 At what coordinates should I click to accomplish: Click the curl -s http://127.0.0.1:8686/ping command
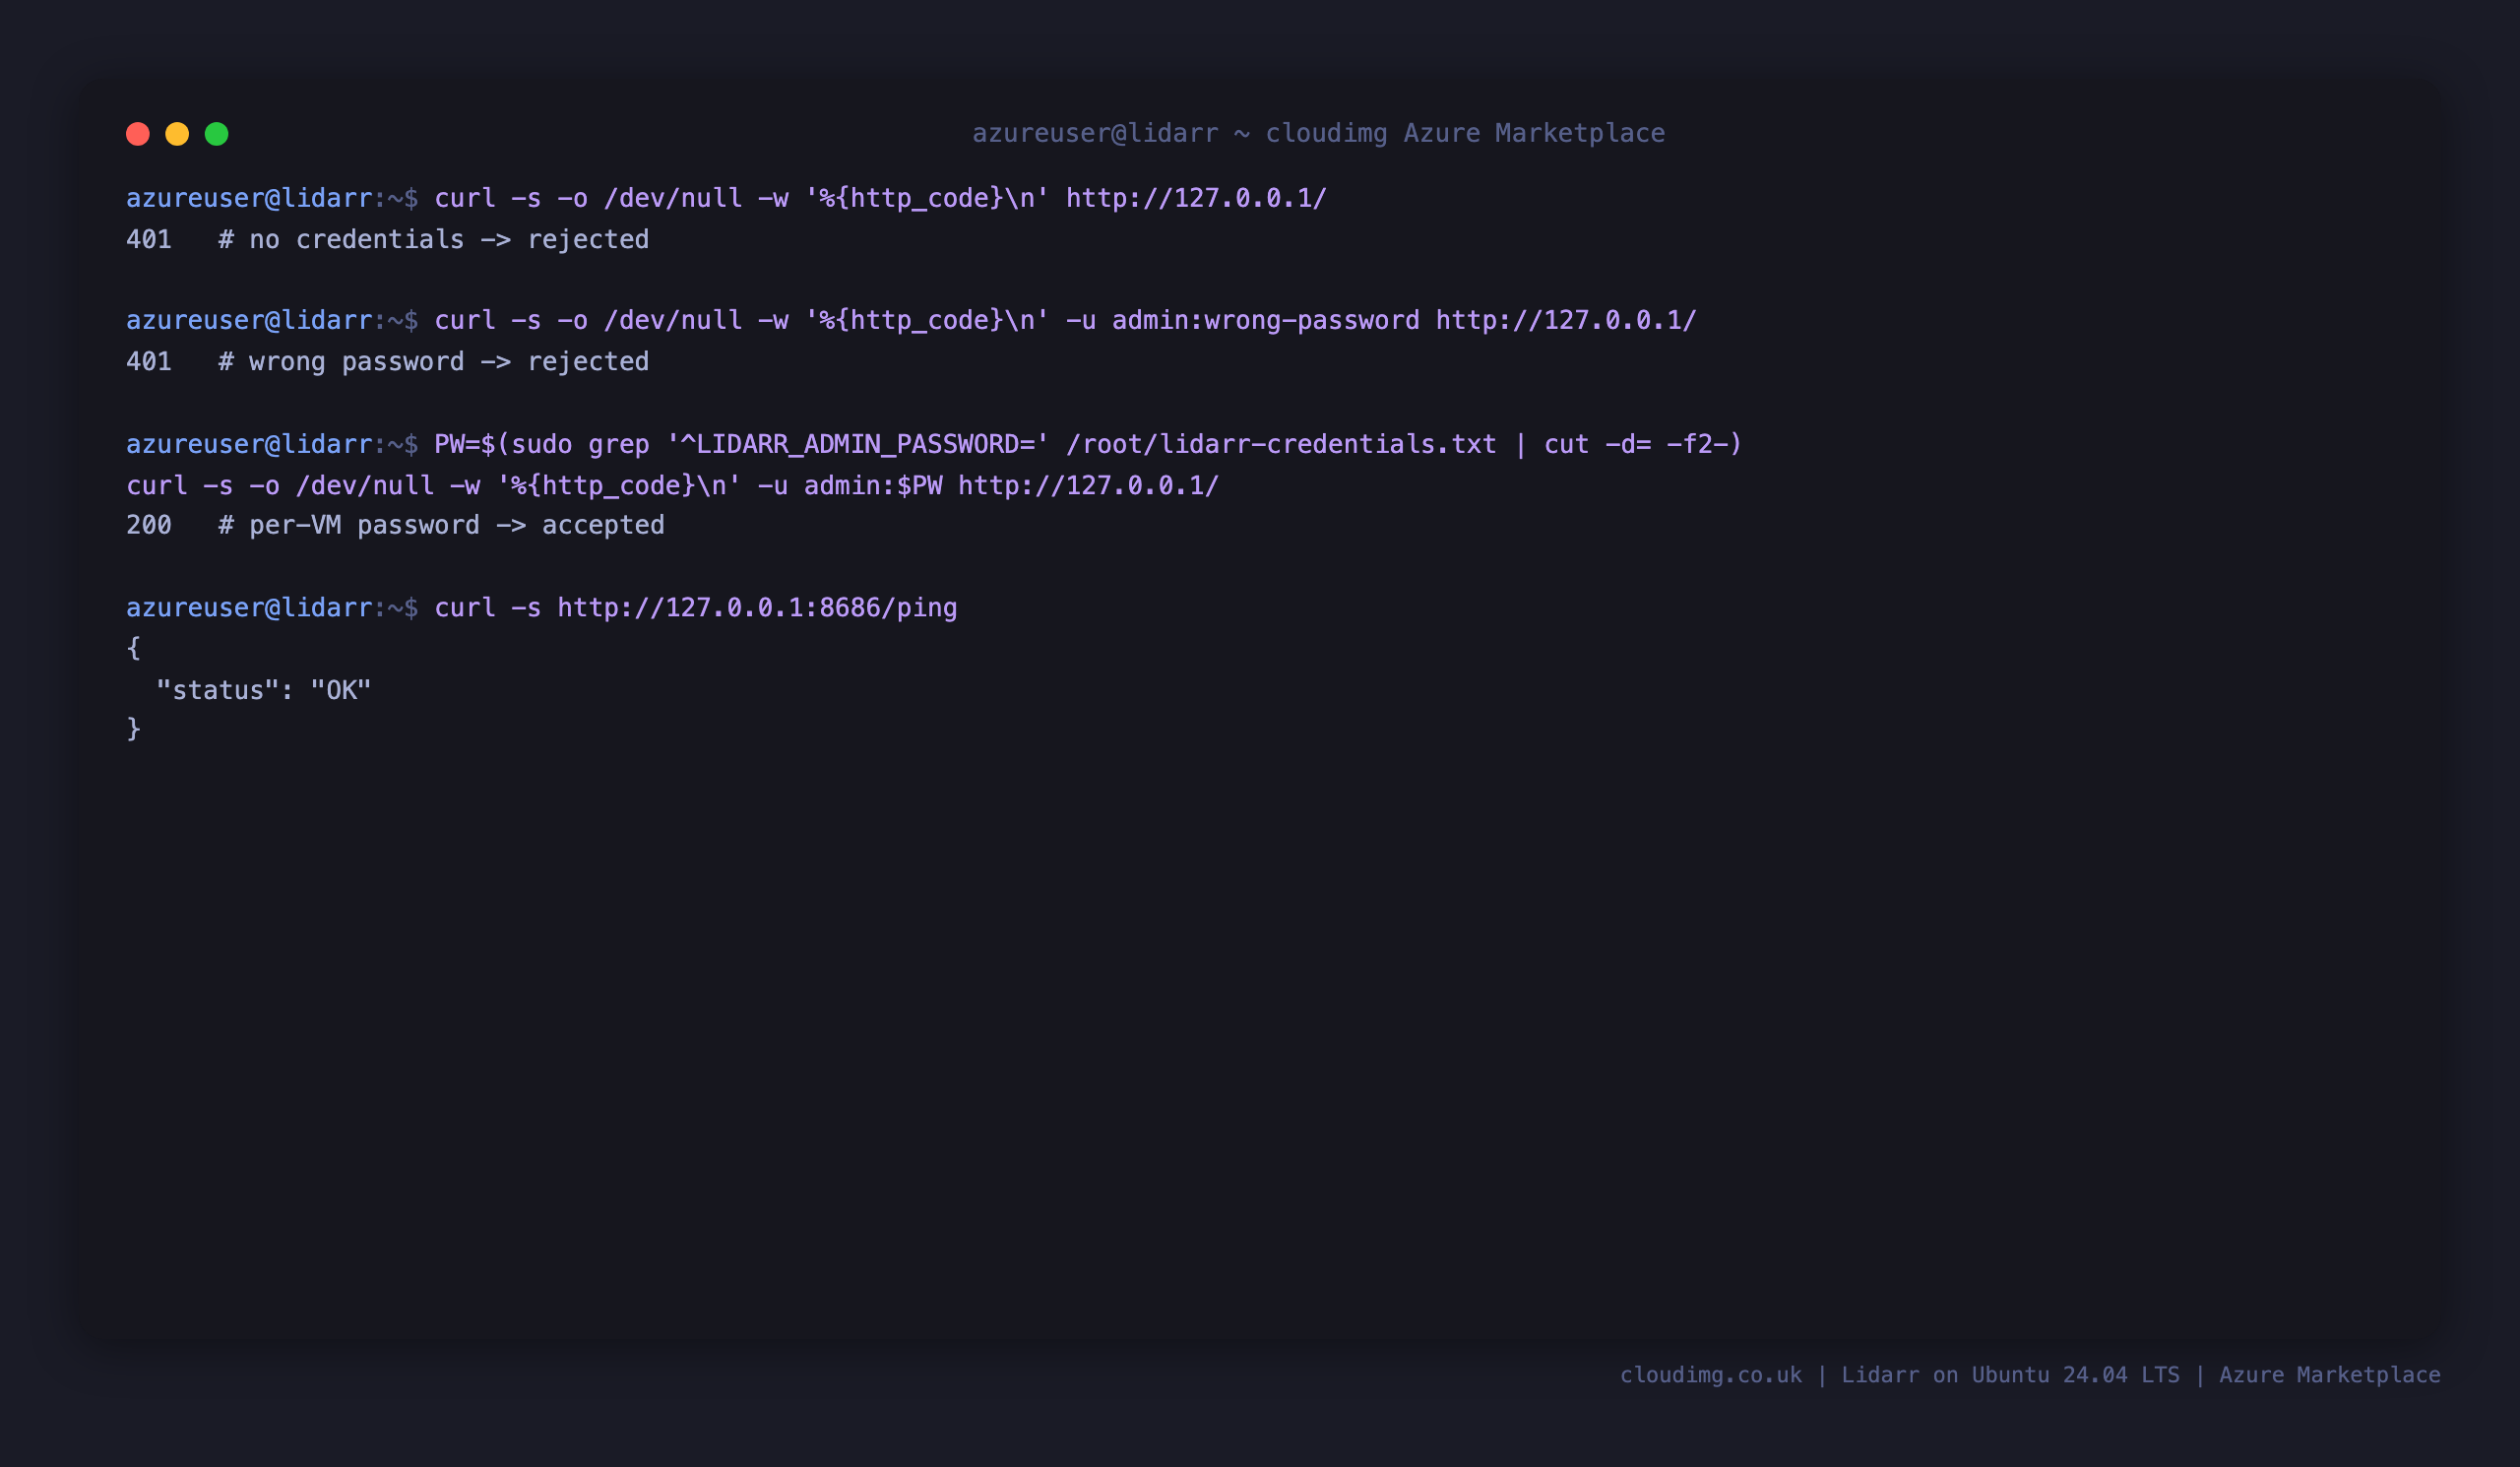[x=695, y=608]
